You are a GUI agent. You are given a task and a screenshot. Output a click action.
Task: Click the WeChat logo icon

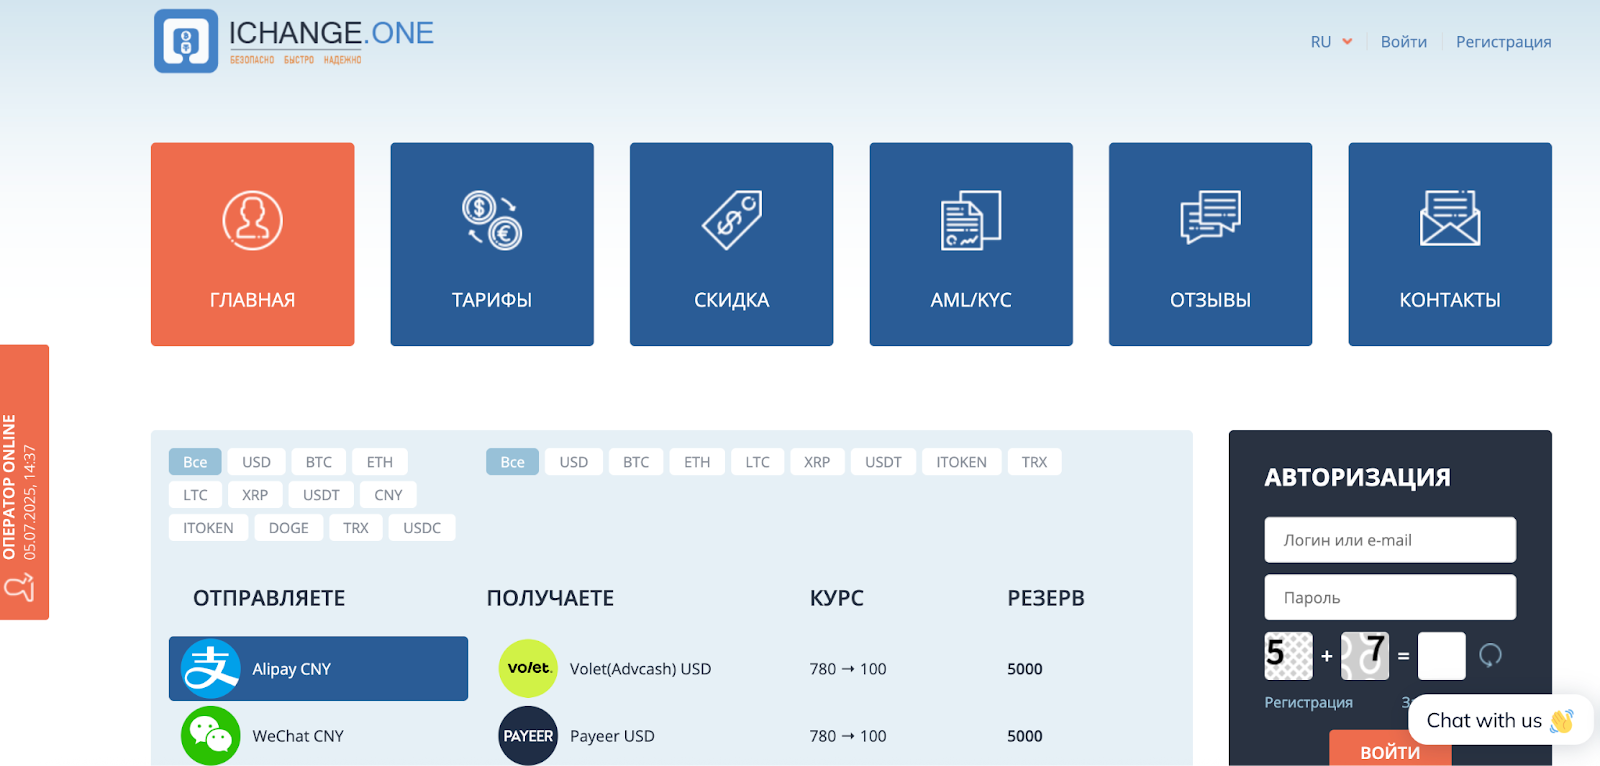pos(210,736)
